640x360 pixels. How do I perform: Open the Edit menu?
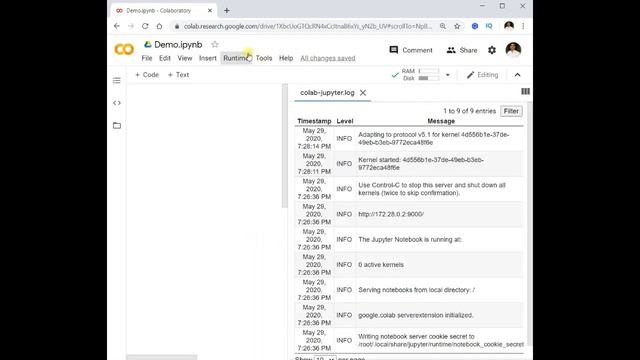165,58
